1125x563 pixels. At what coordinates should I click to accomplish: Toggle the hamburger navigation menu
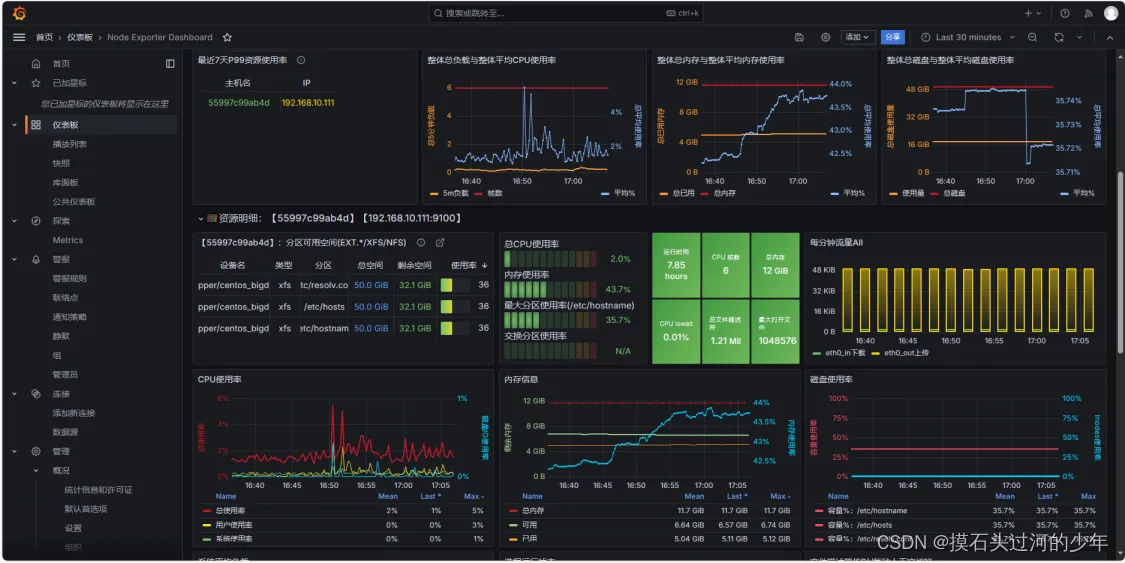19,37
